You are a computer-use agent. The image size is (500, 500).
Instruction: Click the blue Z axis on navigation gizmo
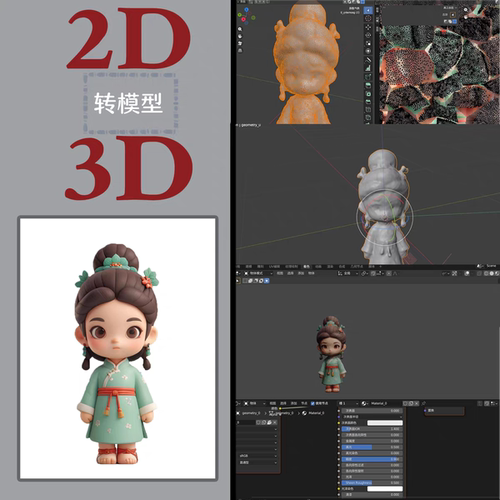tap(246, 10)
